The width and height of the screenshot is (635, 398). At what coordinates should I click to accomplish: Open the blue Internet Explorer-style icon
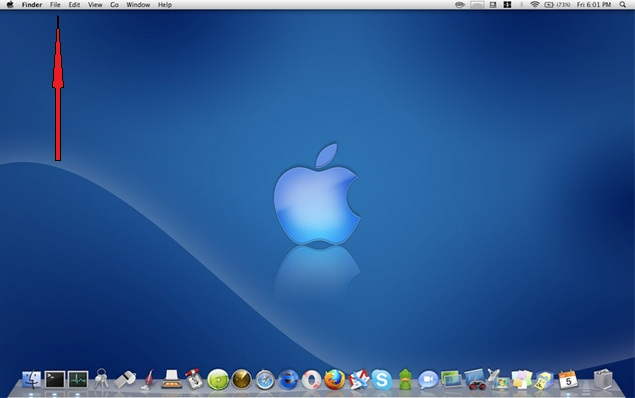tap(288, 380)
